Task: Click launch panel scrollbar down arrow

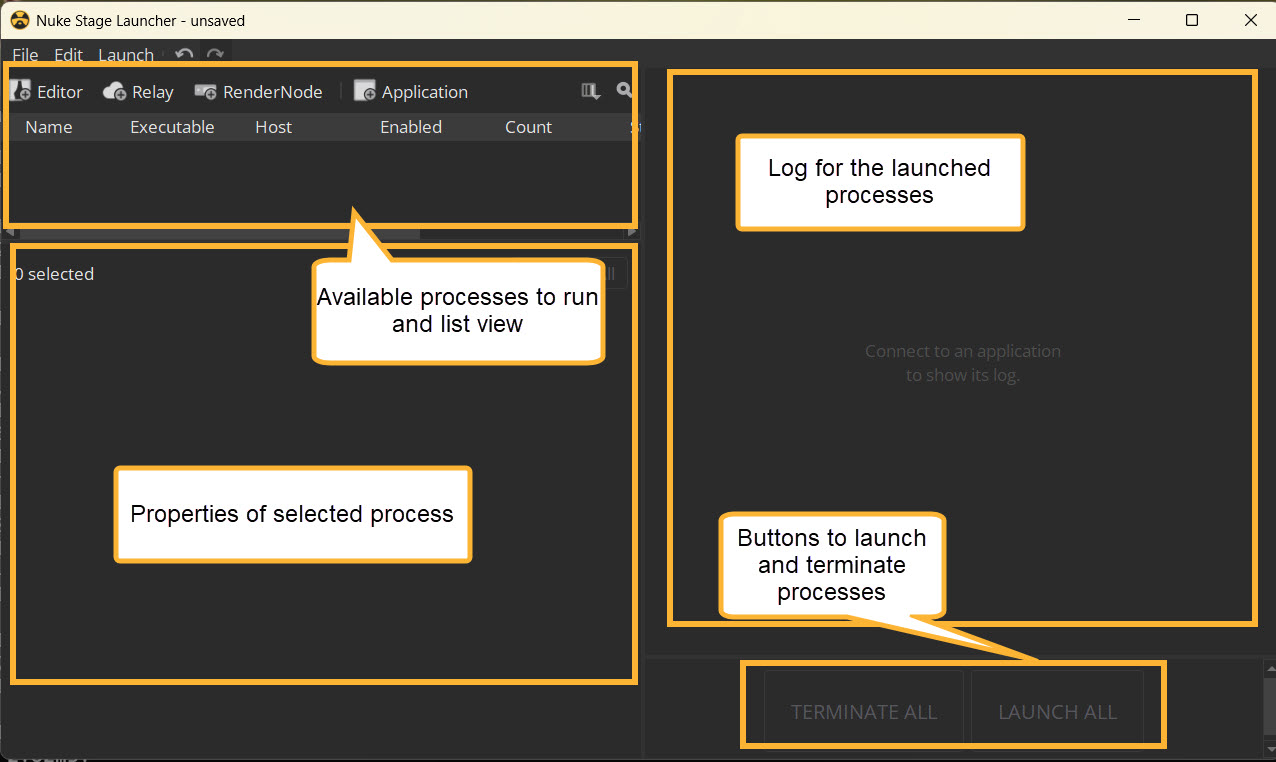Action: point(1270,747)
